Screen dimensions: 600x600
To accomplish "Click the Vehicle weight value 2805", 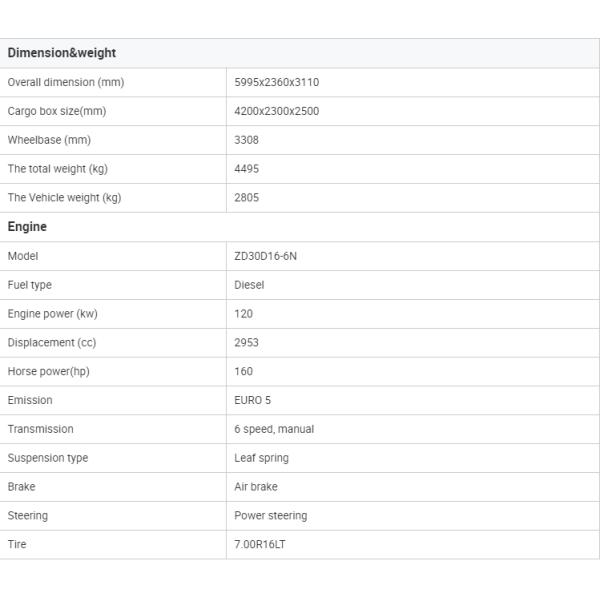I will [247, 198].
